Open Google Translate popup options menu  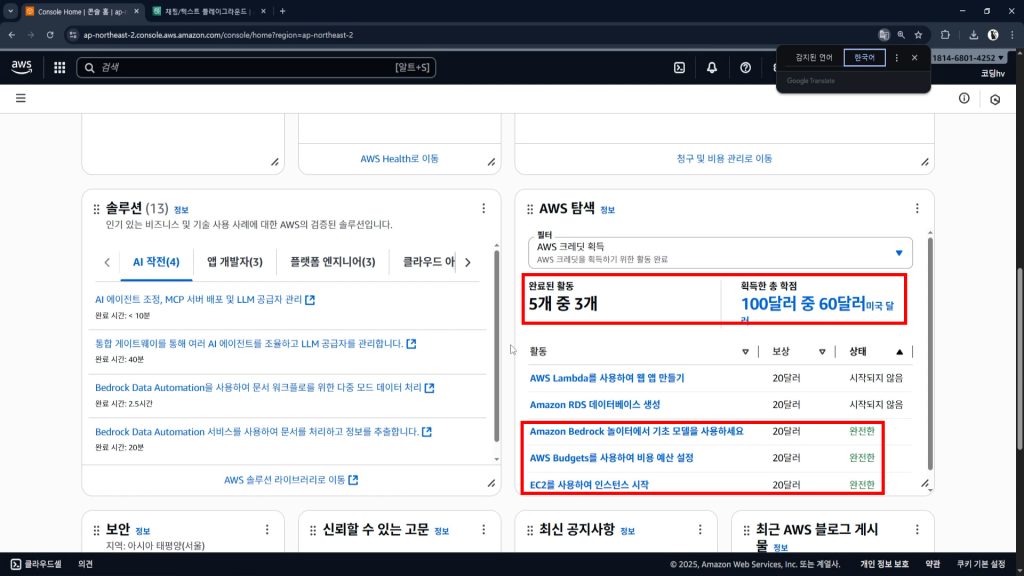point(897,57)
